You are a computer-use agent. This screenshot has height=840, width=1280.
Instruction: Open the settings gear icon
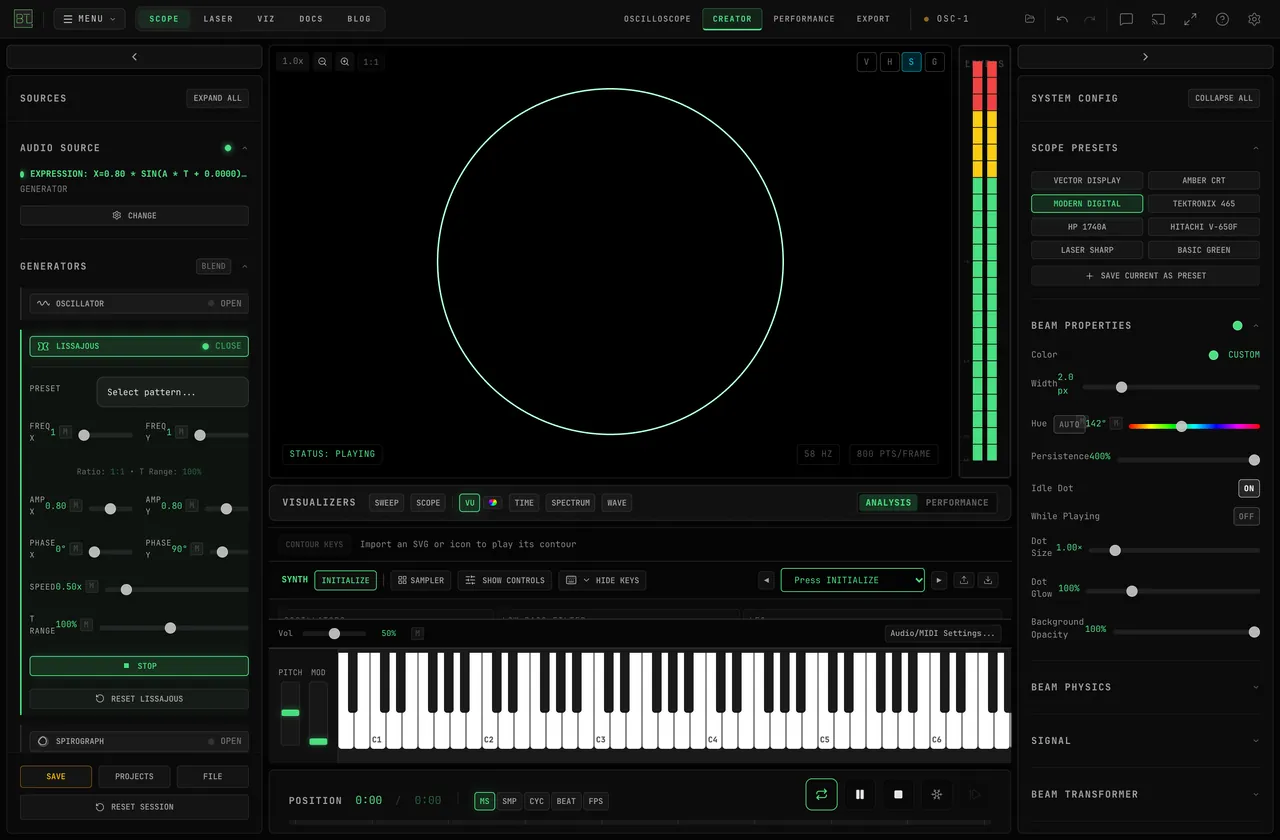tap(1254, 19)
